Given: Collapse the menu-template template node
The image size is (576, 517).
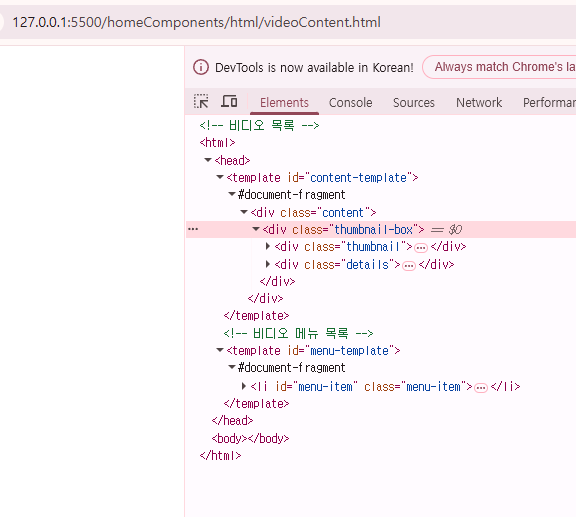Looking at the screenshot, I should (x=220, y=350).
